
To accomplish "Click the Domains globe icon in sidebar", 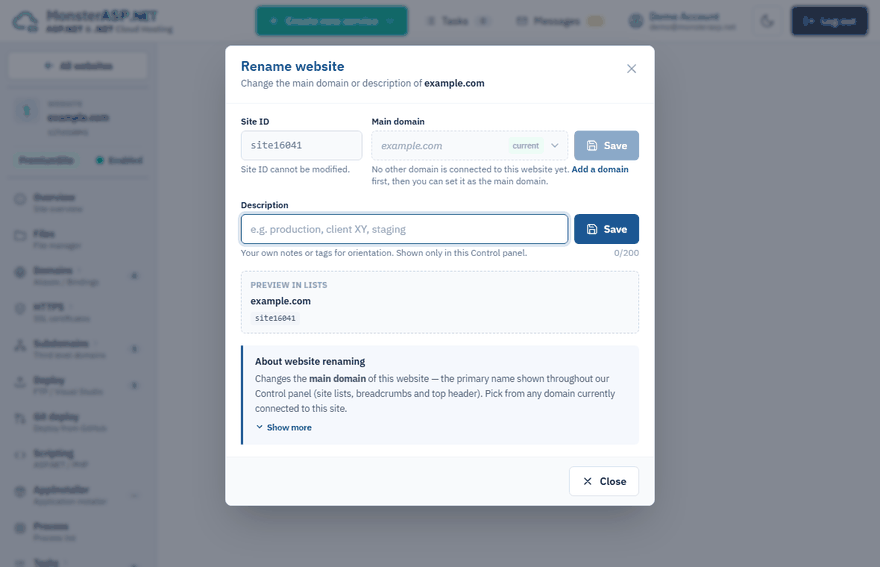I will pos(20,272).
